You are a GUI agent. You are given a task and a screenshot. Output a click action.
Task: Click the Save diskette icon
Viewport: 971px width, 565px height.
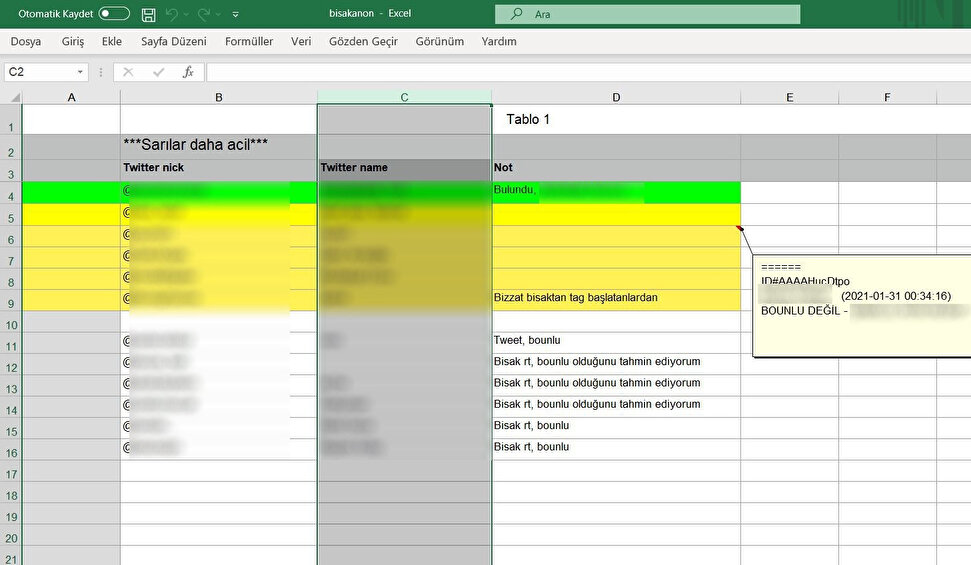click(x=149, y=15)
